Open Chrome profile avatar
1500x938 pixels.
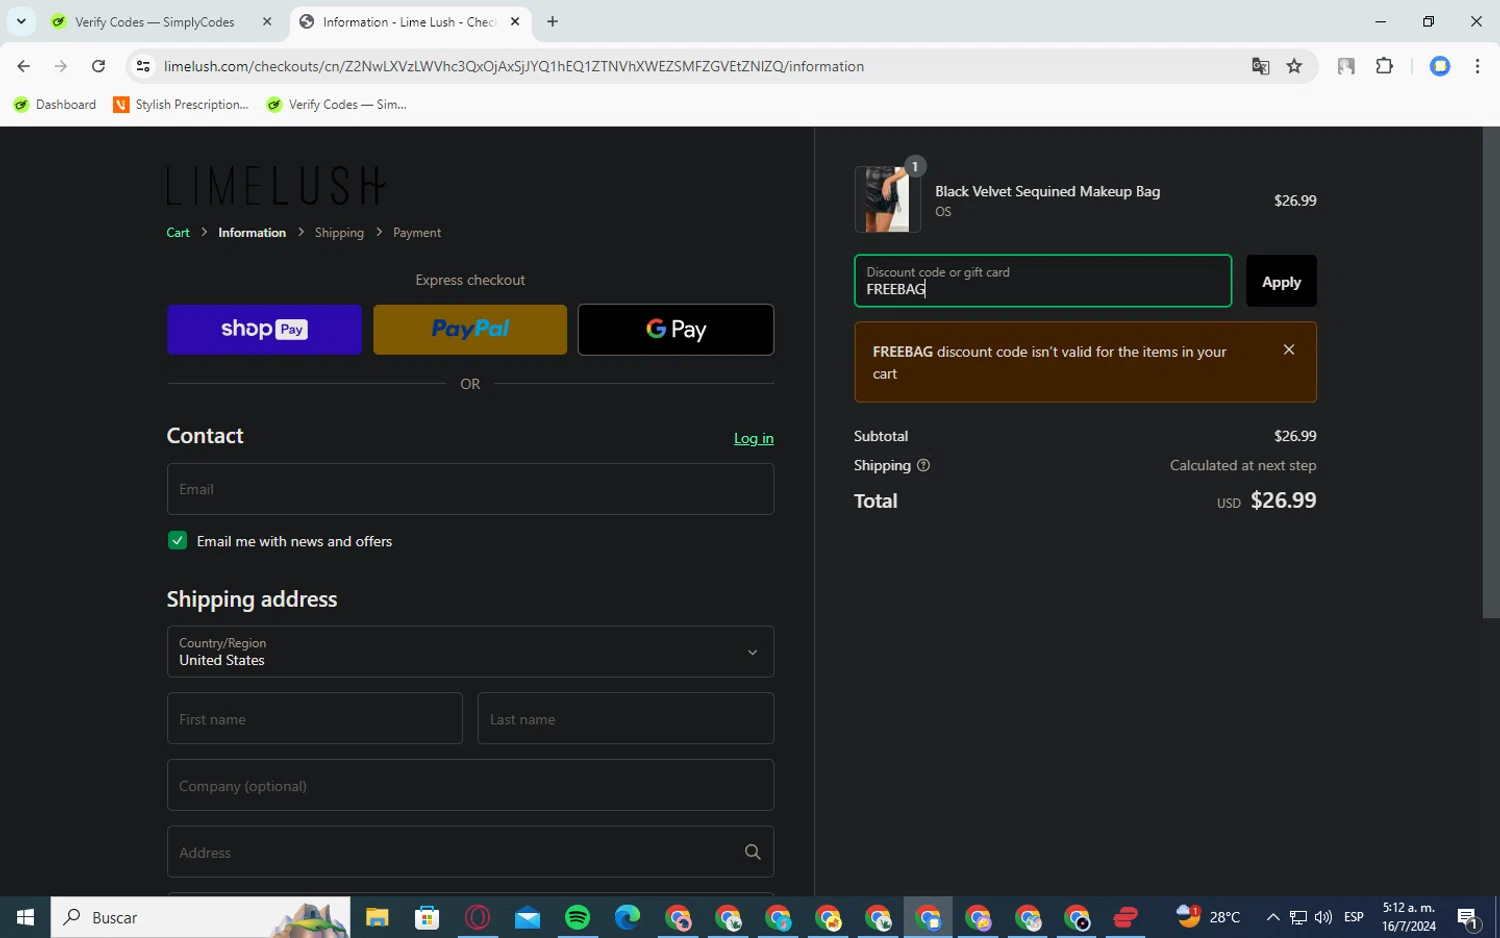[x=1440, y=66]
